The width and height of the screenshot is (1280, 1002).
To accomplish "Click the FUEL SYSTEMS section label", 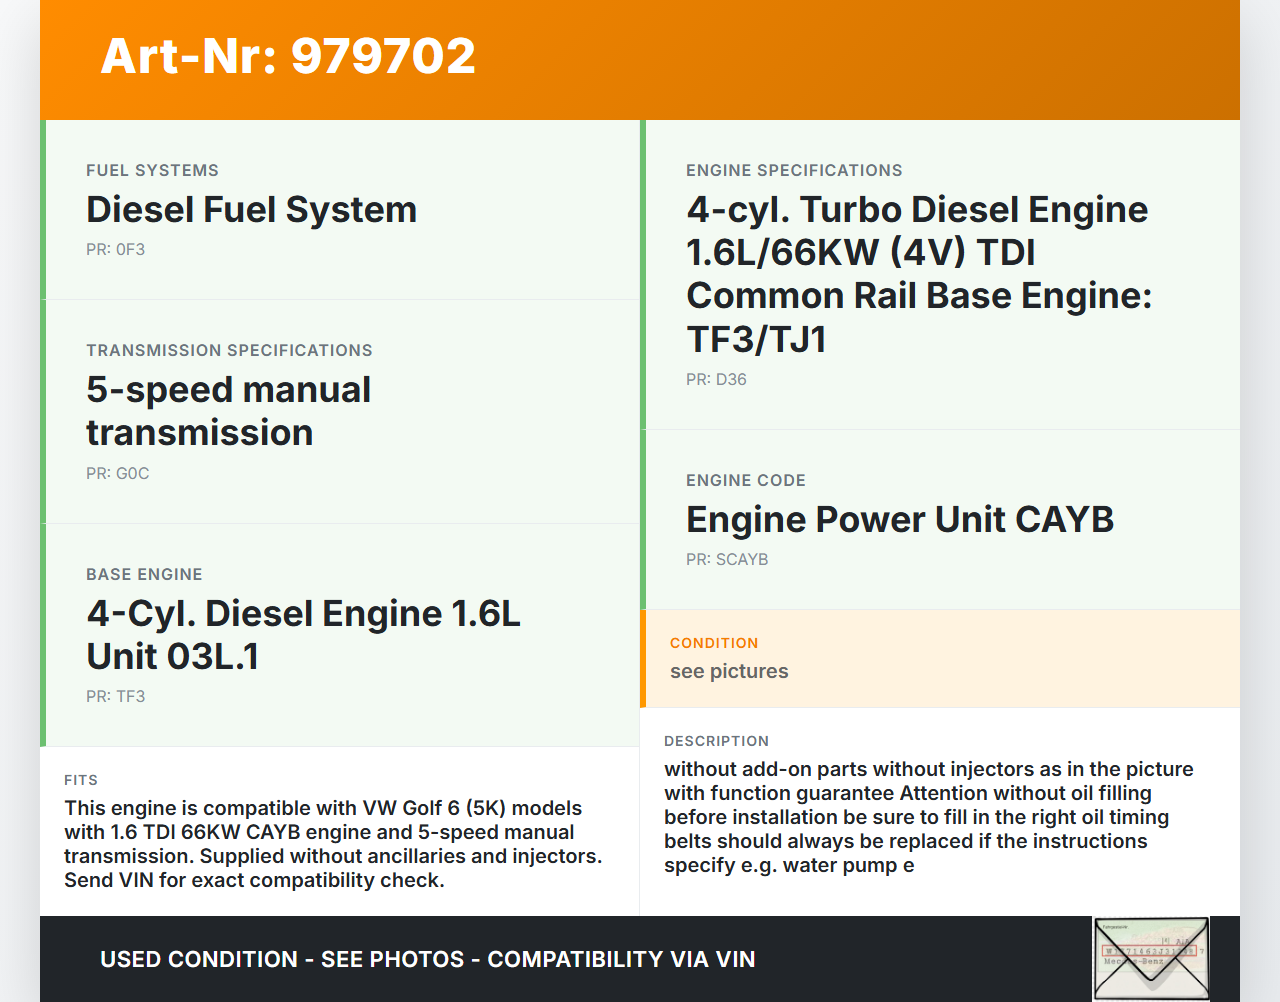I will (x=152, y=171).
